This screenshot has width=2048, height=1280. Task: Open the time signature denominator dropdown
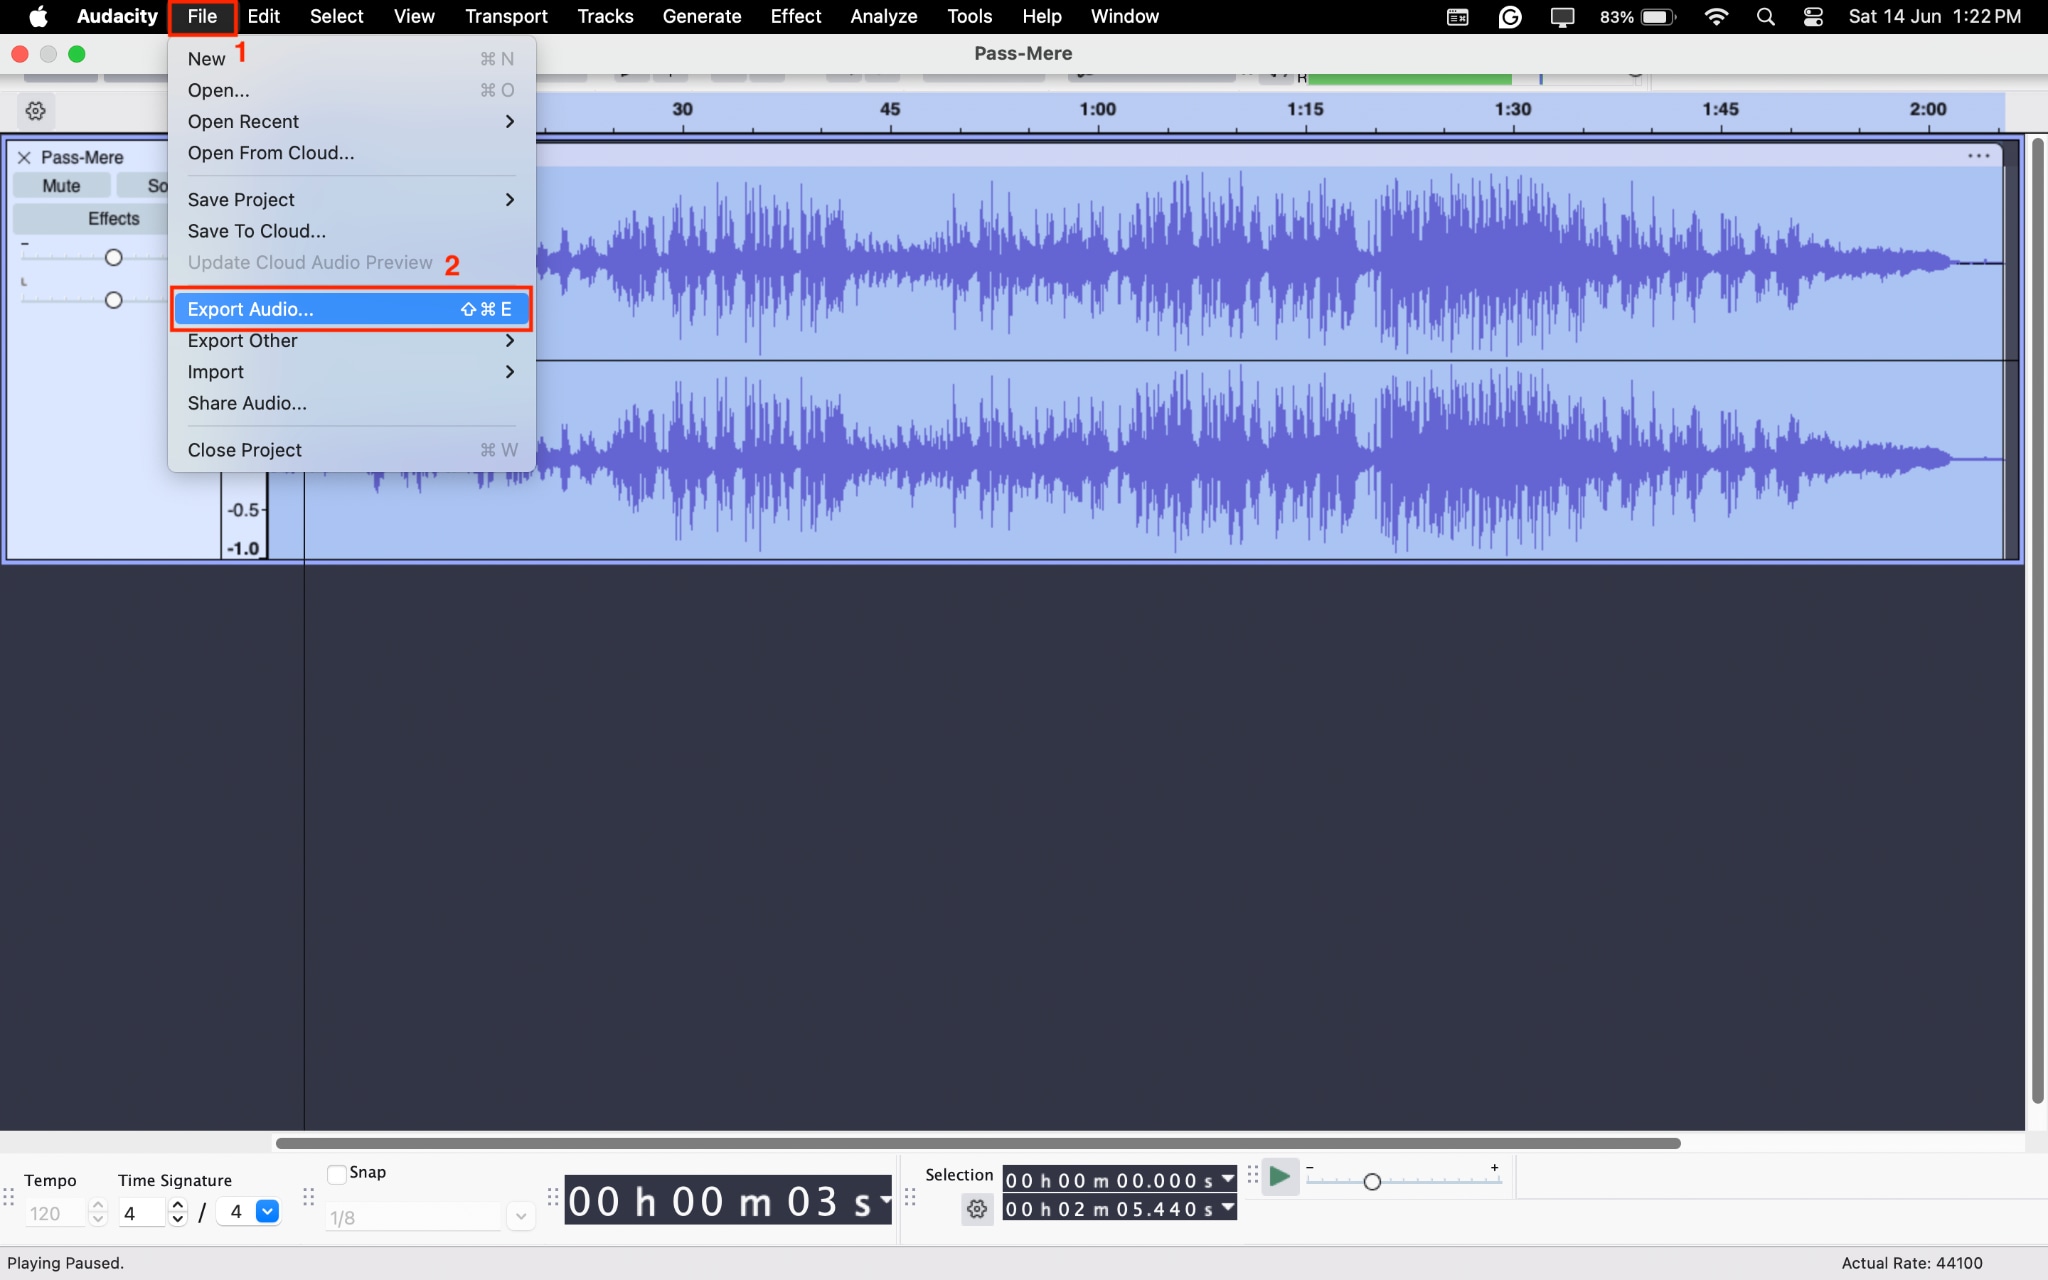tap(267, 1211)
